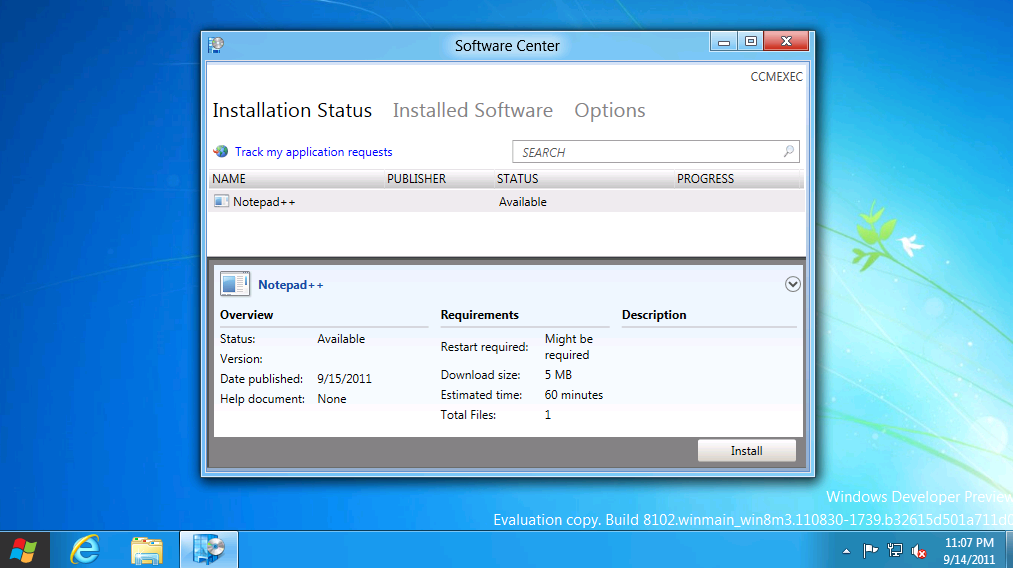Viewport: 1013px width, 568px height.
Task: Click the Start button on taskbar
Action: tap(23, 549)
